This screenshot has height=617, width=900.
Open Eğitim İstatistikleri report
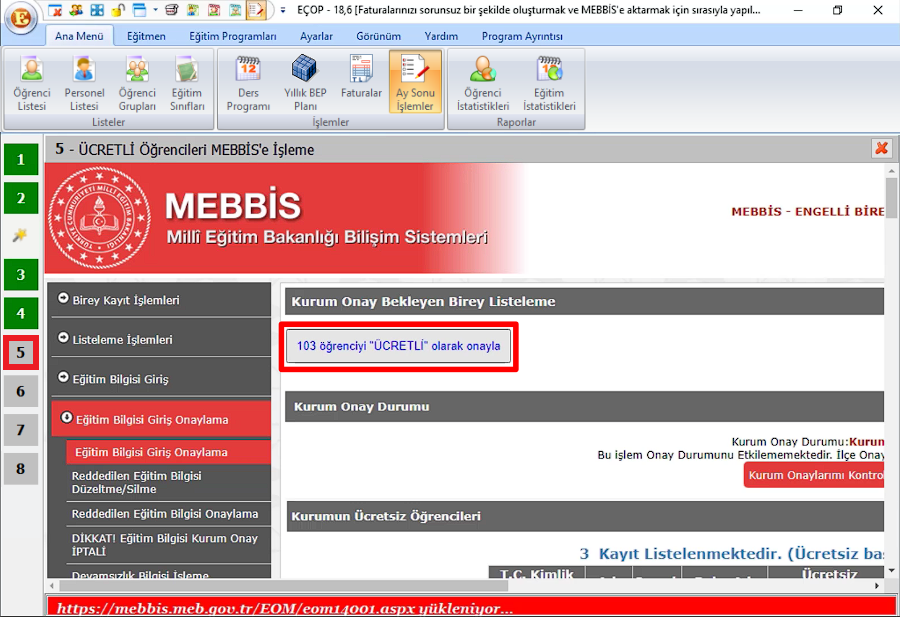549,83
